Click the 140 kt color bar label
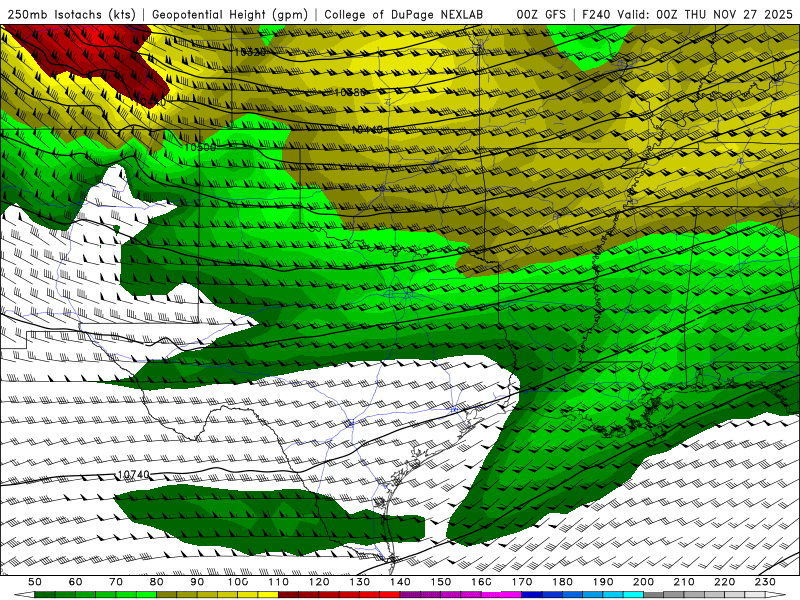Viewport: 800px width, 600px height. 400,582
